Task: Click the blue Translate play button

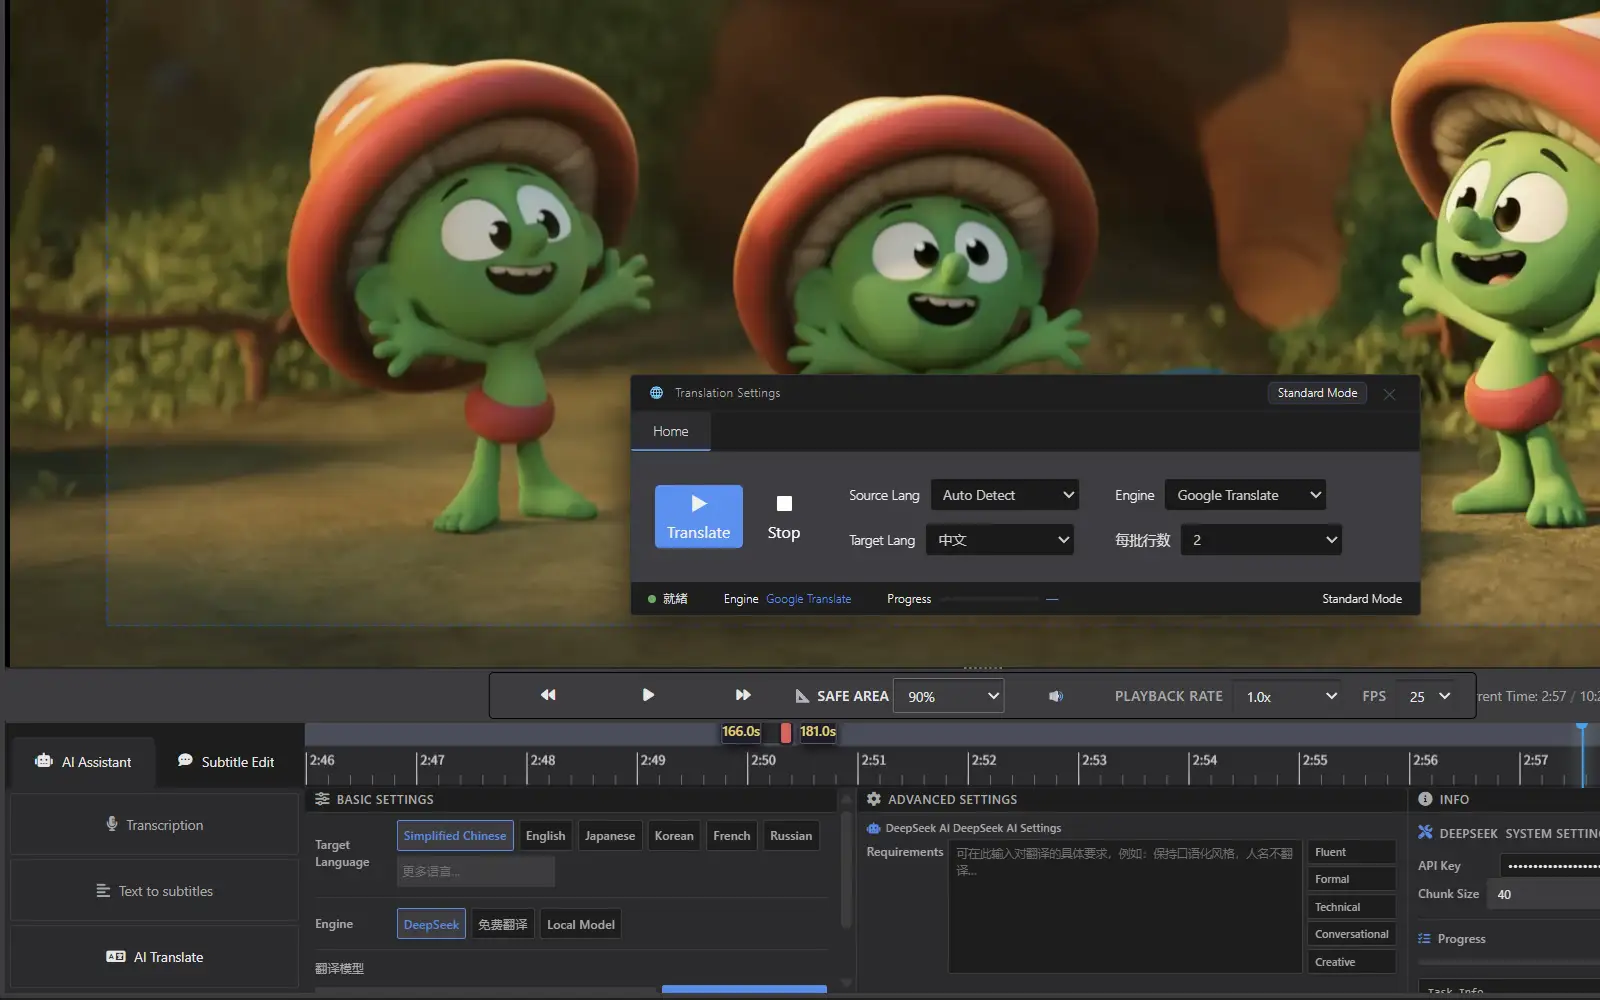Action: pos(699,516)
